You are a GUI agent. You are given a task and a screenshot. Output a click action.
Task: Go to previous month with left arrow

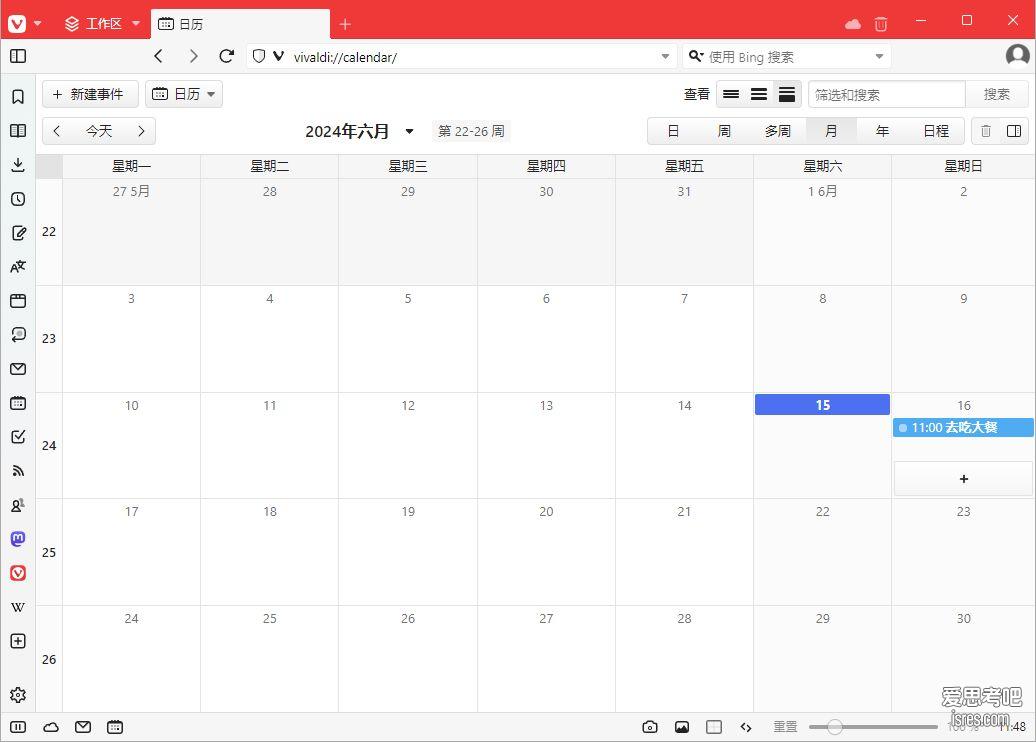[57, 131]
